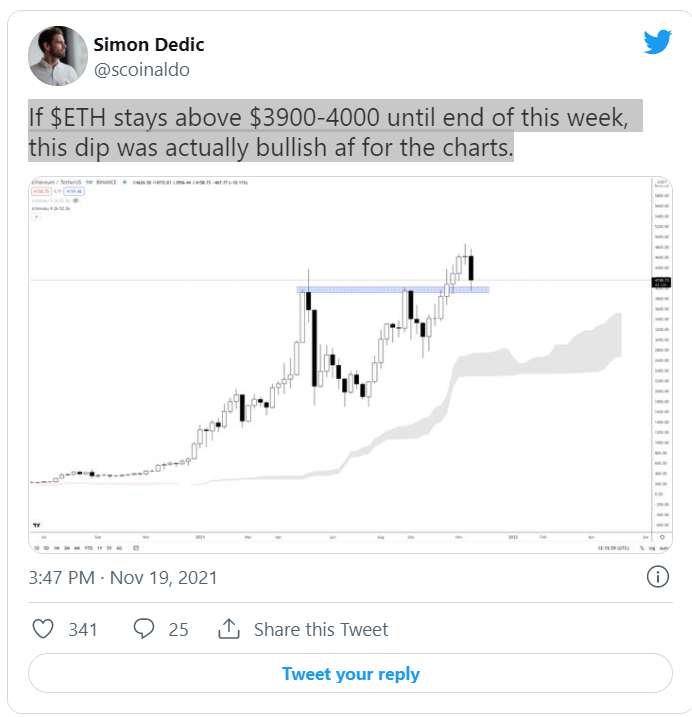This screenshot has height=717, width=692.
Task: Click Tweet your reply button
Action: coord(350,673)
